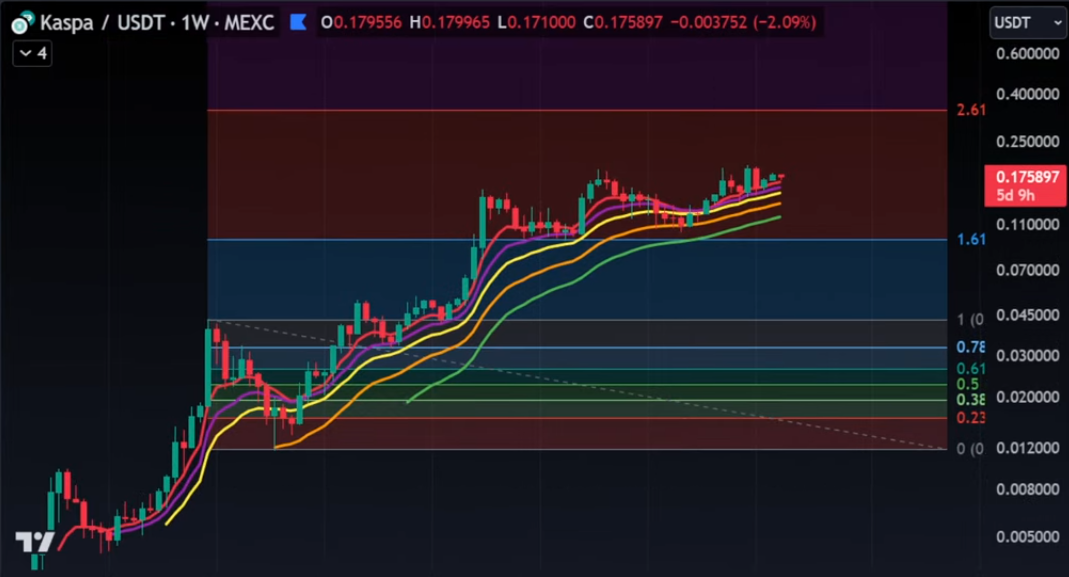
Task: Click the low value L0.171000
Action: pyautogui.click(x=537, y=23)
